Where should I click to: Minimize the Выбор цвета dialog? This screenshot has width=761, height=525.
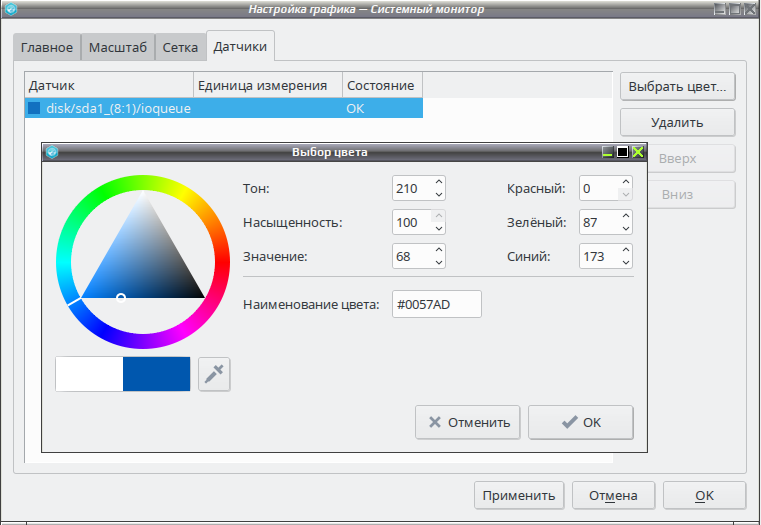point(607,152)
